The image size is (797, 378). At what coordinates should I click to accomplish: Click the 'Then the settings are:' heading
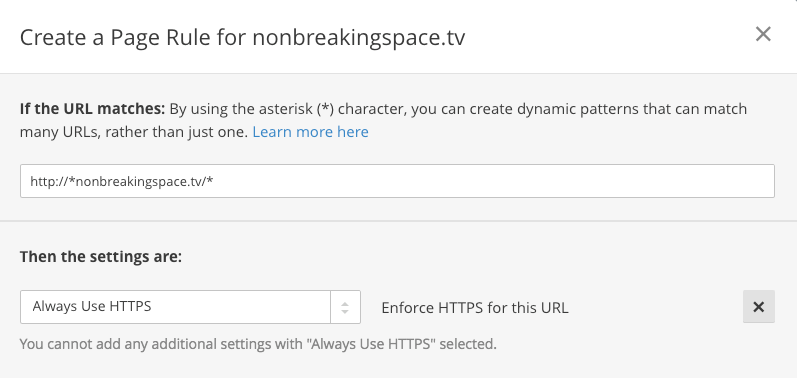click(101, 257)
